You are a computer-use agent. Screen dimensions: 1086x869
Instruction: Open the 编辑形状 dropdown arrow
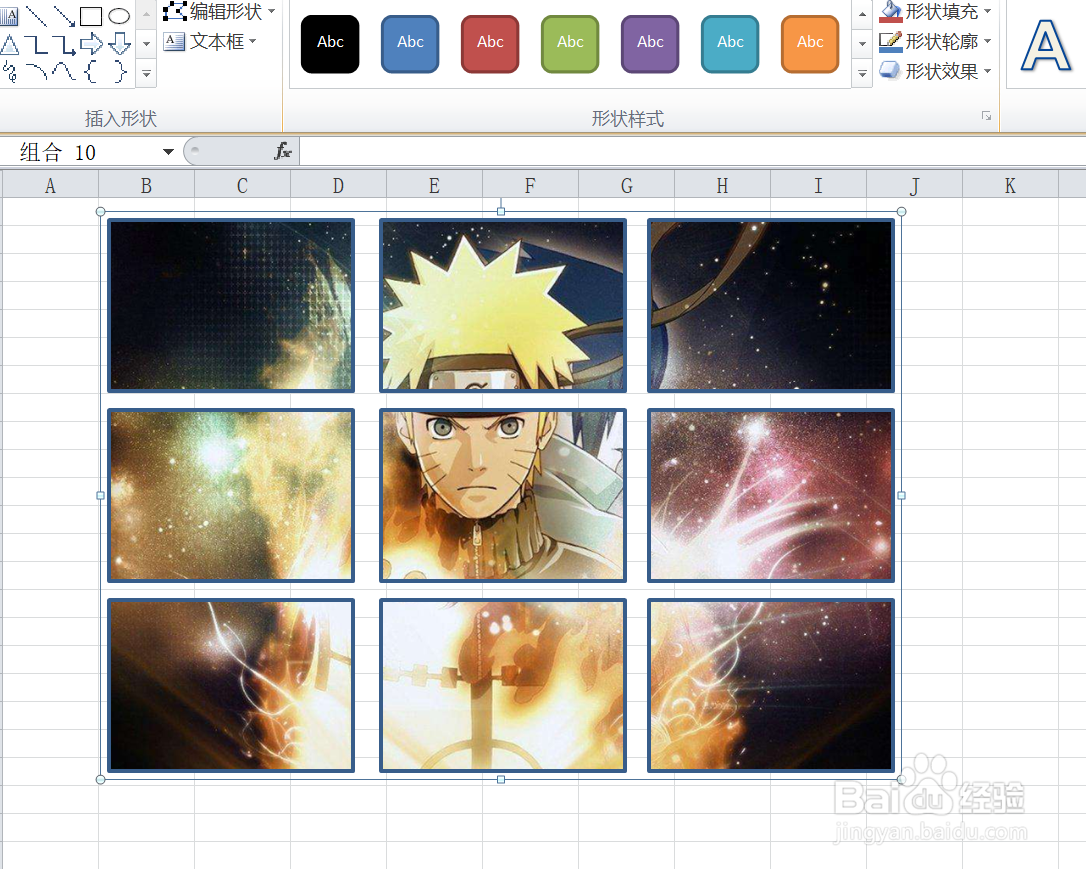(x=272, y=11)
